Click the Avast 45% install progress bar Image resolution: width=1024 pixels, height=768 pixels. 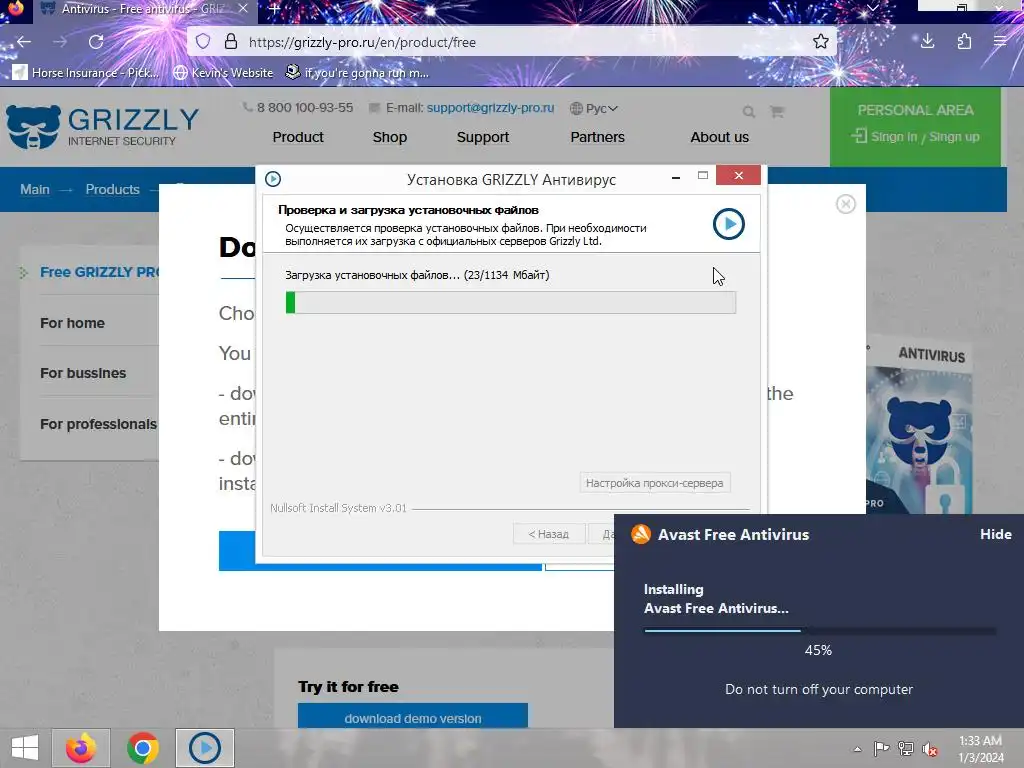pyautogui.click(x=820, y=631)
